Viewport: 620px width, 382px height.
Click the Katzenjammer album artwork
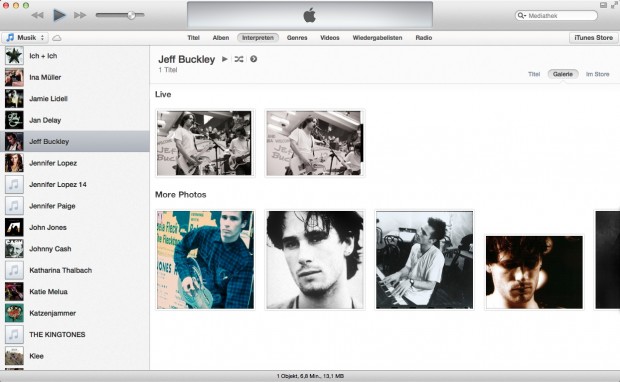pyautogui.click(x=14, y=313)
